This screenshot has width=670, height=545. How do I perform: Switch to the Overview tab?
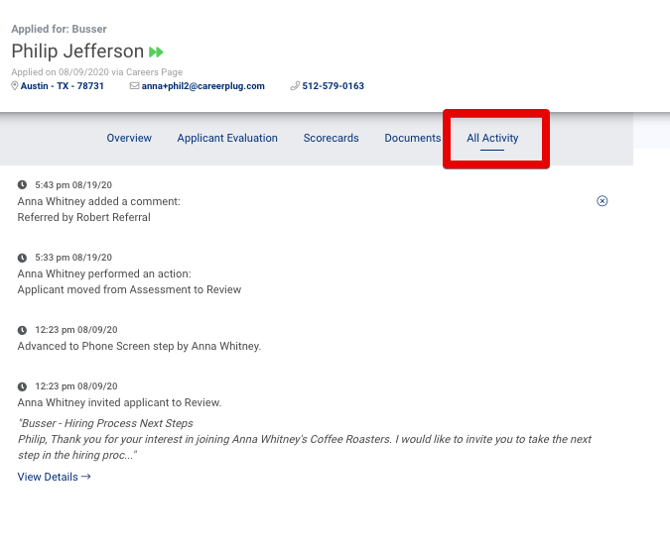(129, 138)
